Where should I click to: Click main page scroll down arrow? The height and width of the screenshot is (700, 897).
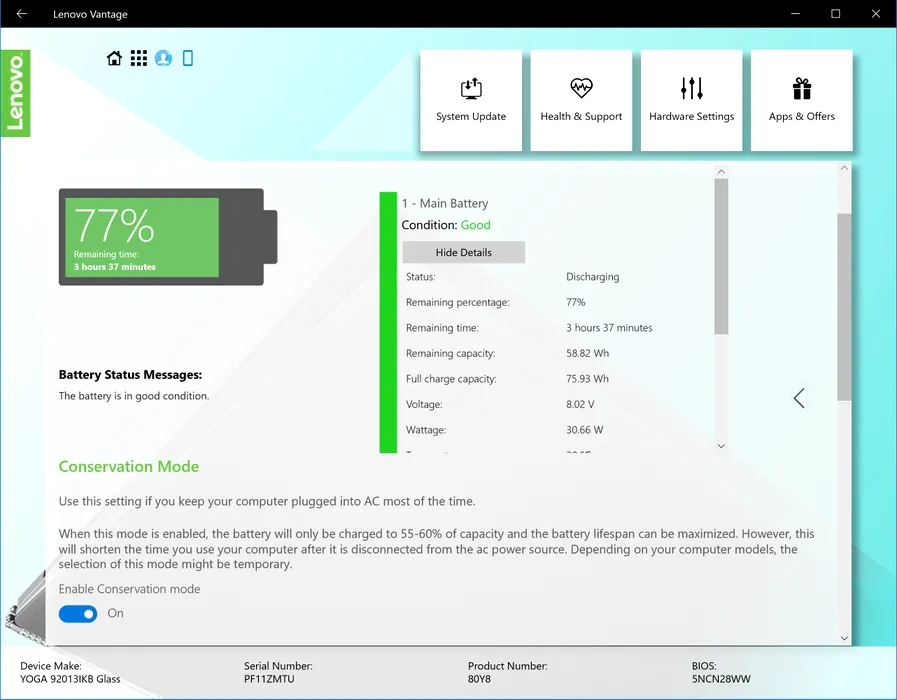coord(844,638)
